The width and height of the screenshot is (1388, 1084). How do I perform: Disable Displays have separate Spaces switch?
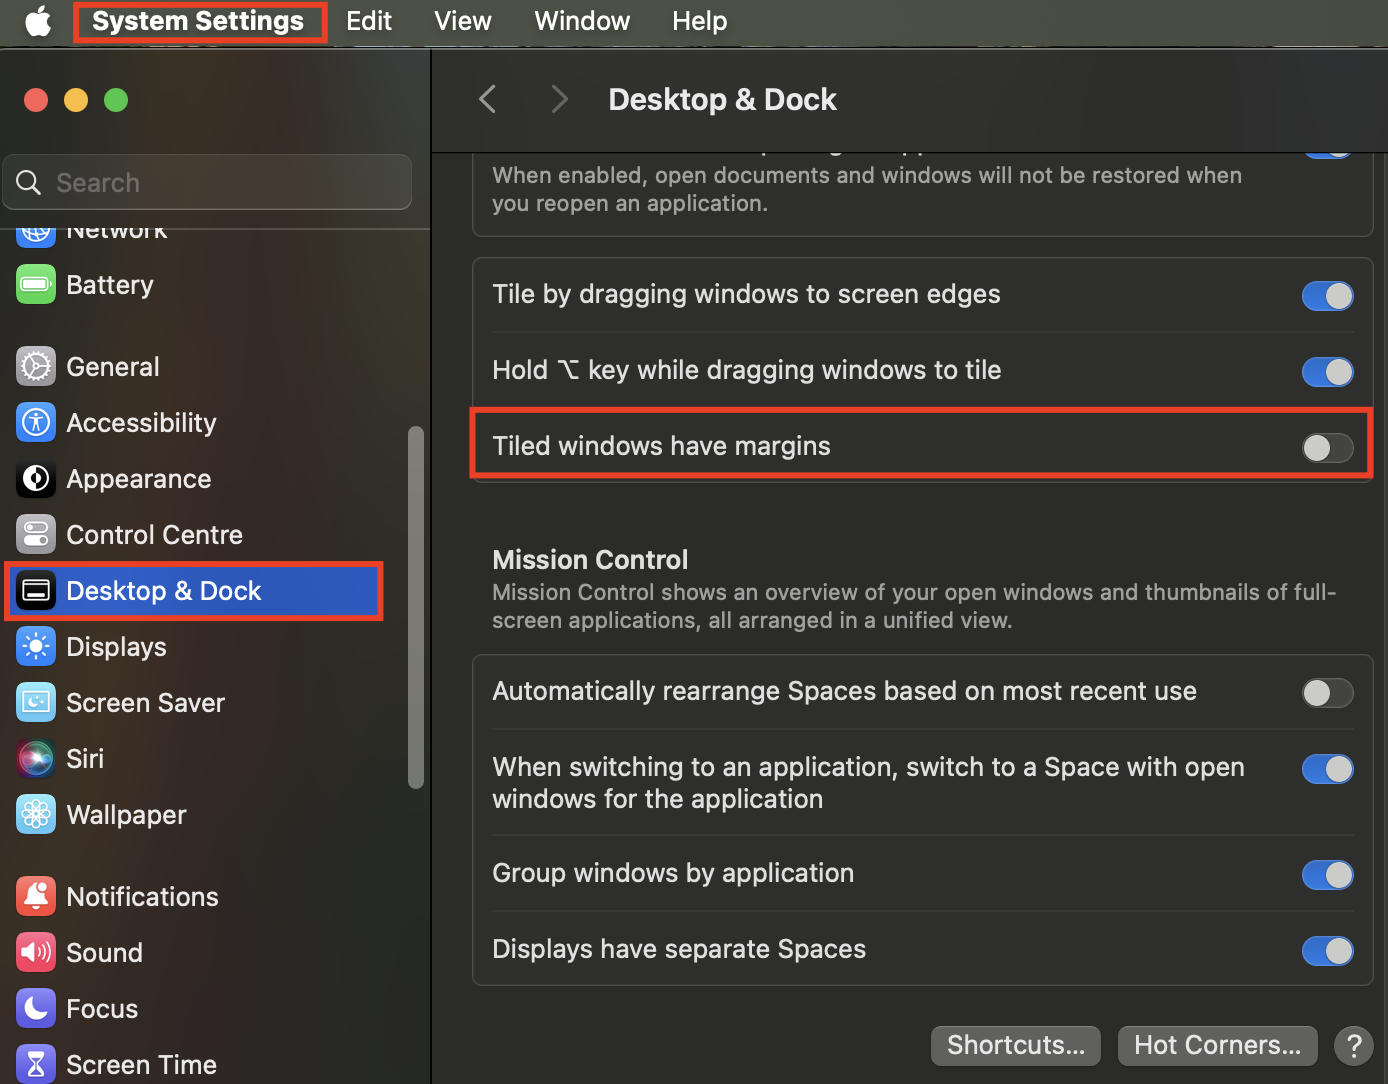[1328, 951]
